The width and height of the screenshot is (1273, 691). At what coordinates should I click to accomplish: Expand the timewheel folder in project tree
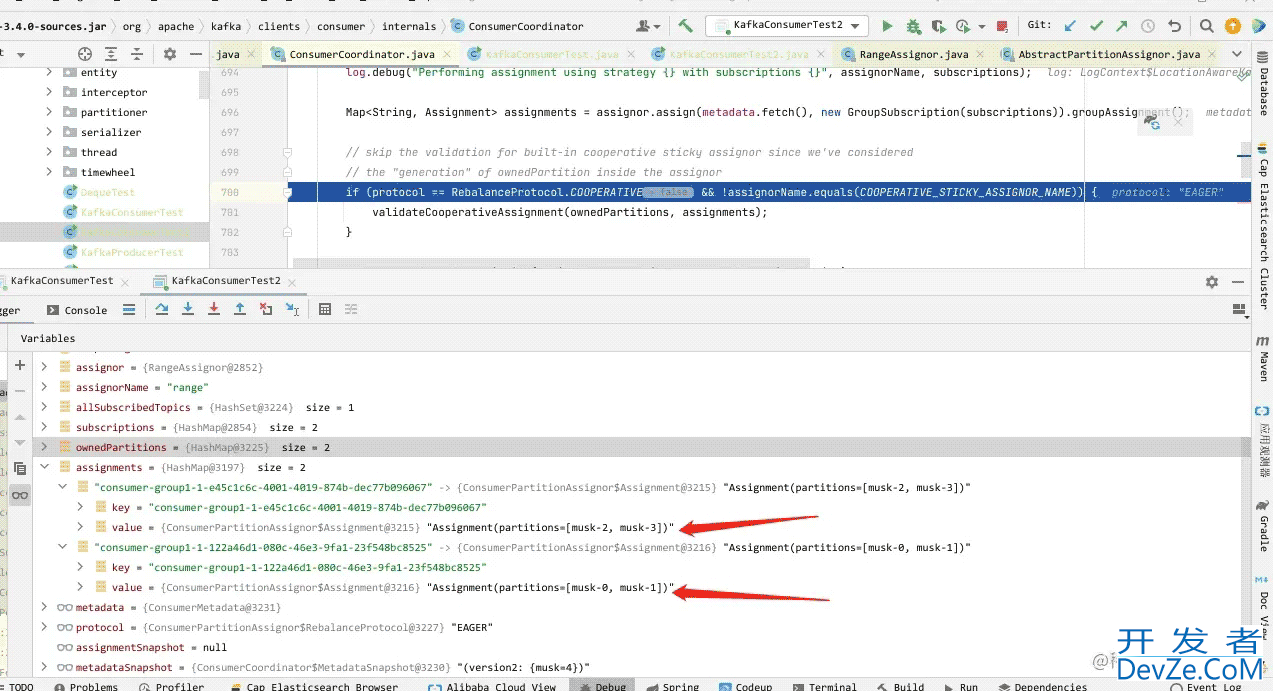(x=49, y=172)
